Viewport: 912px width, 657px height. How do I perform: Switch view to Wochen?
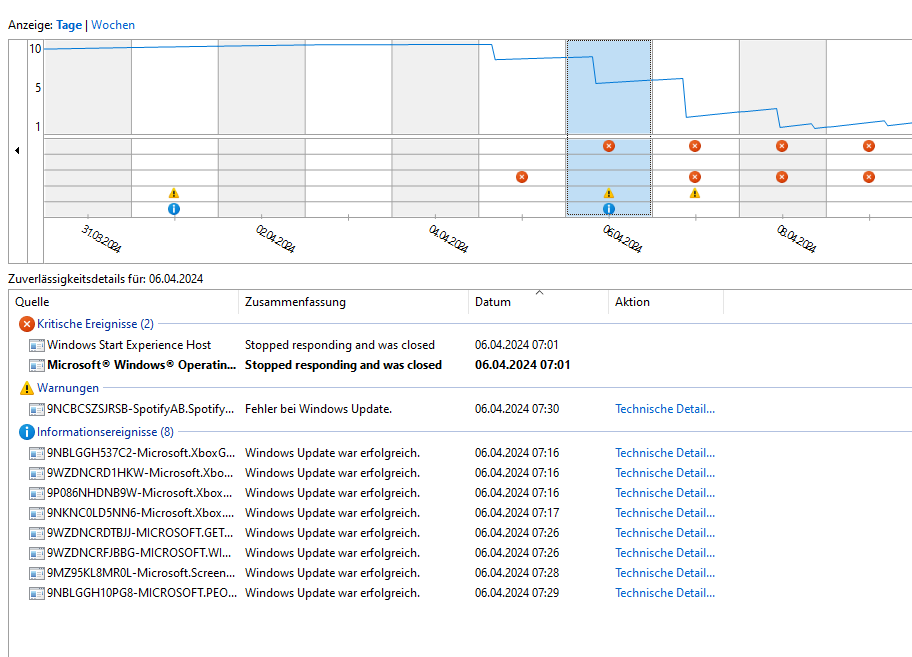[113, 25]
